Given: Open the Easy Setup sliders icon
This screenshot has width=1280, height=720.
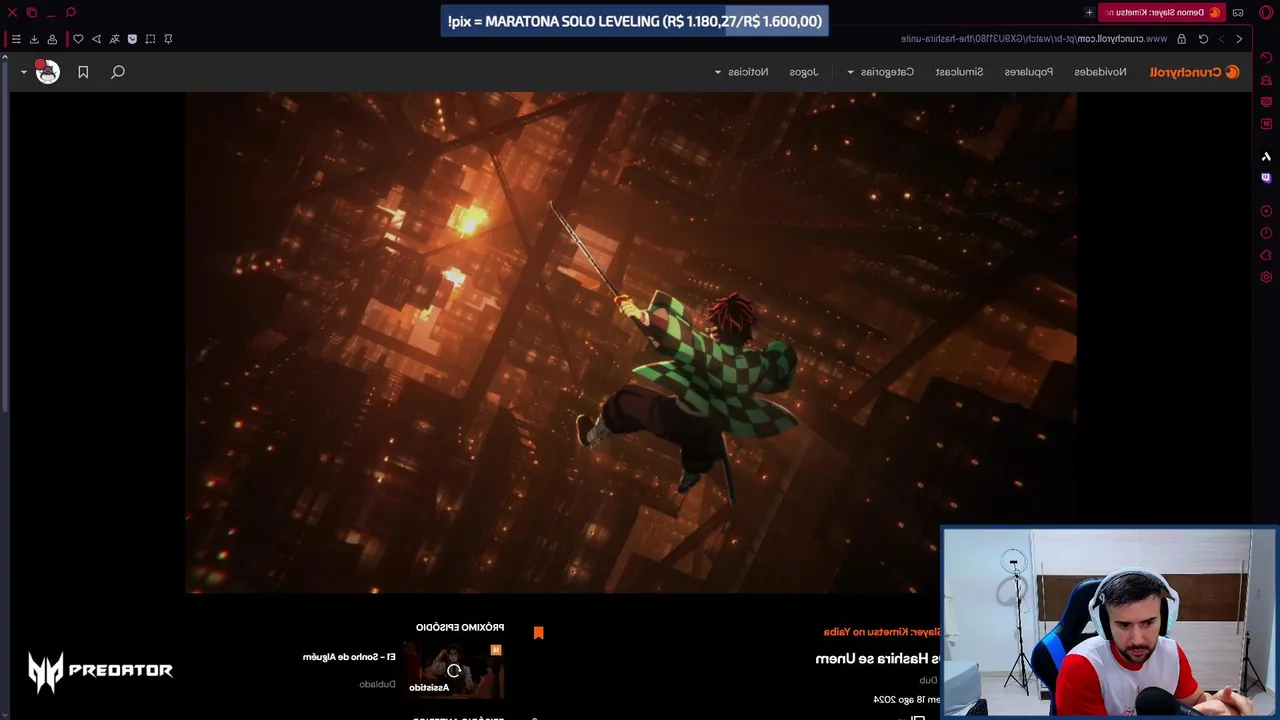Looking at the screenshot, I should (16, 39).
